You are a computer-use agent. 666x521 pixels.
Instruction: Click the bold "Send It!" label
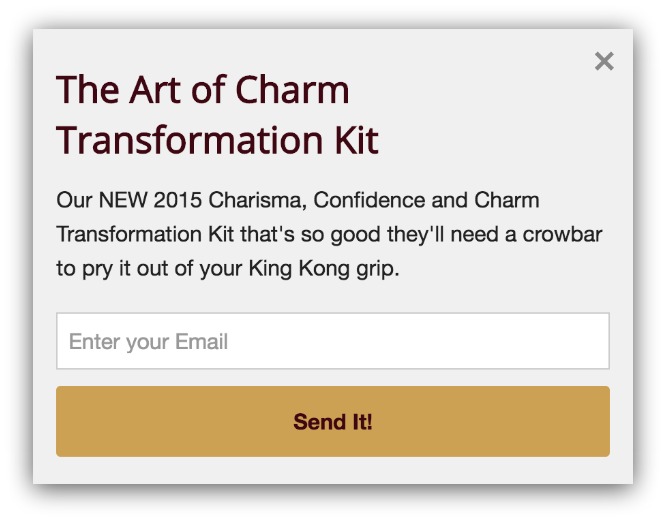tap(333, 422)
